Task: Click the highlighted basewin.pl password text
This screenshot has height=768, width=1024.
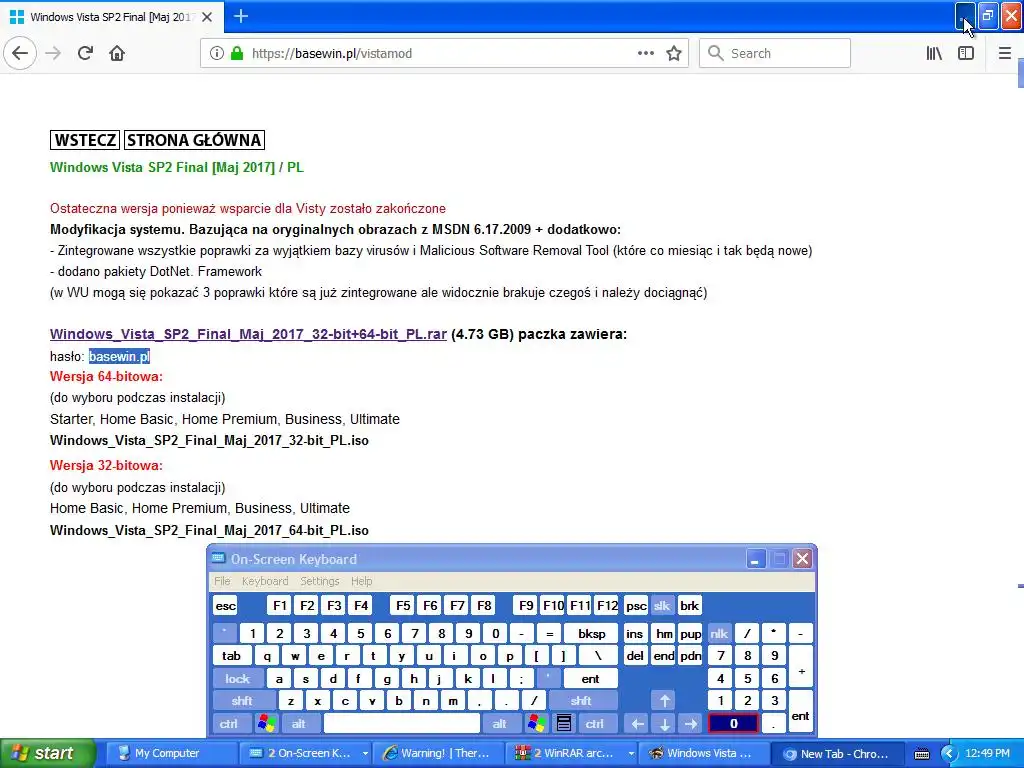Action: [x=120, y=357]
